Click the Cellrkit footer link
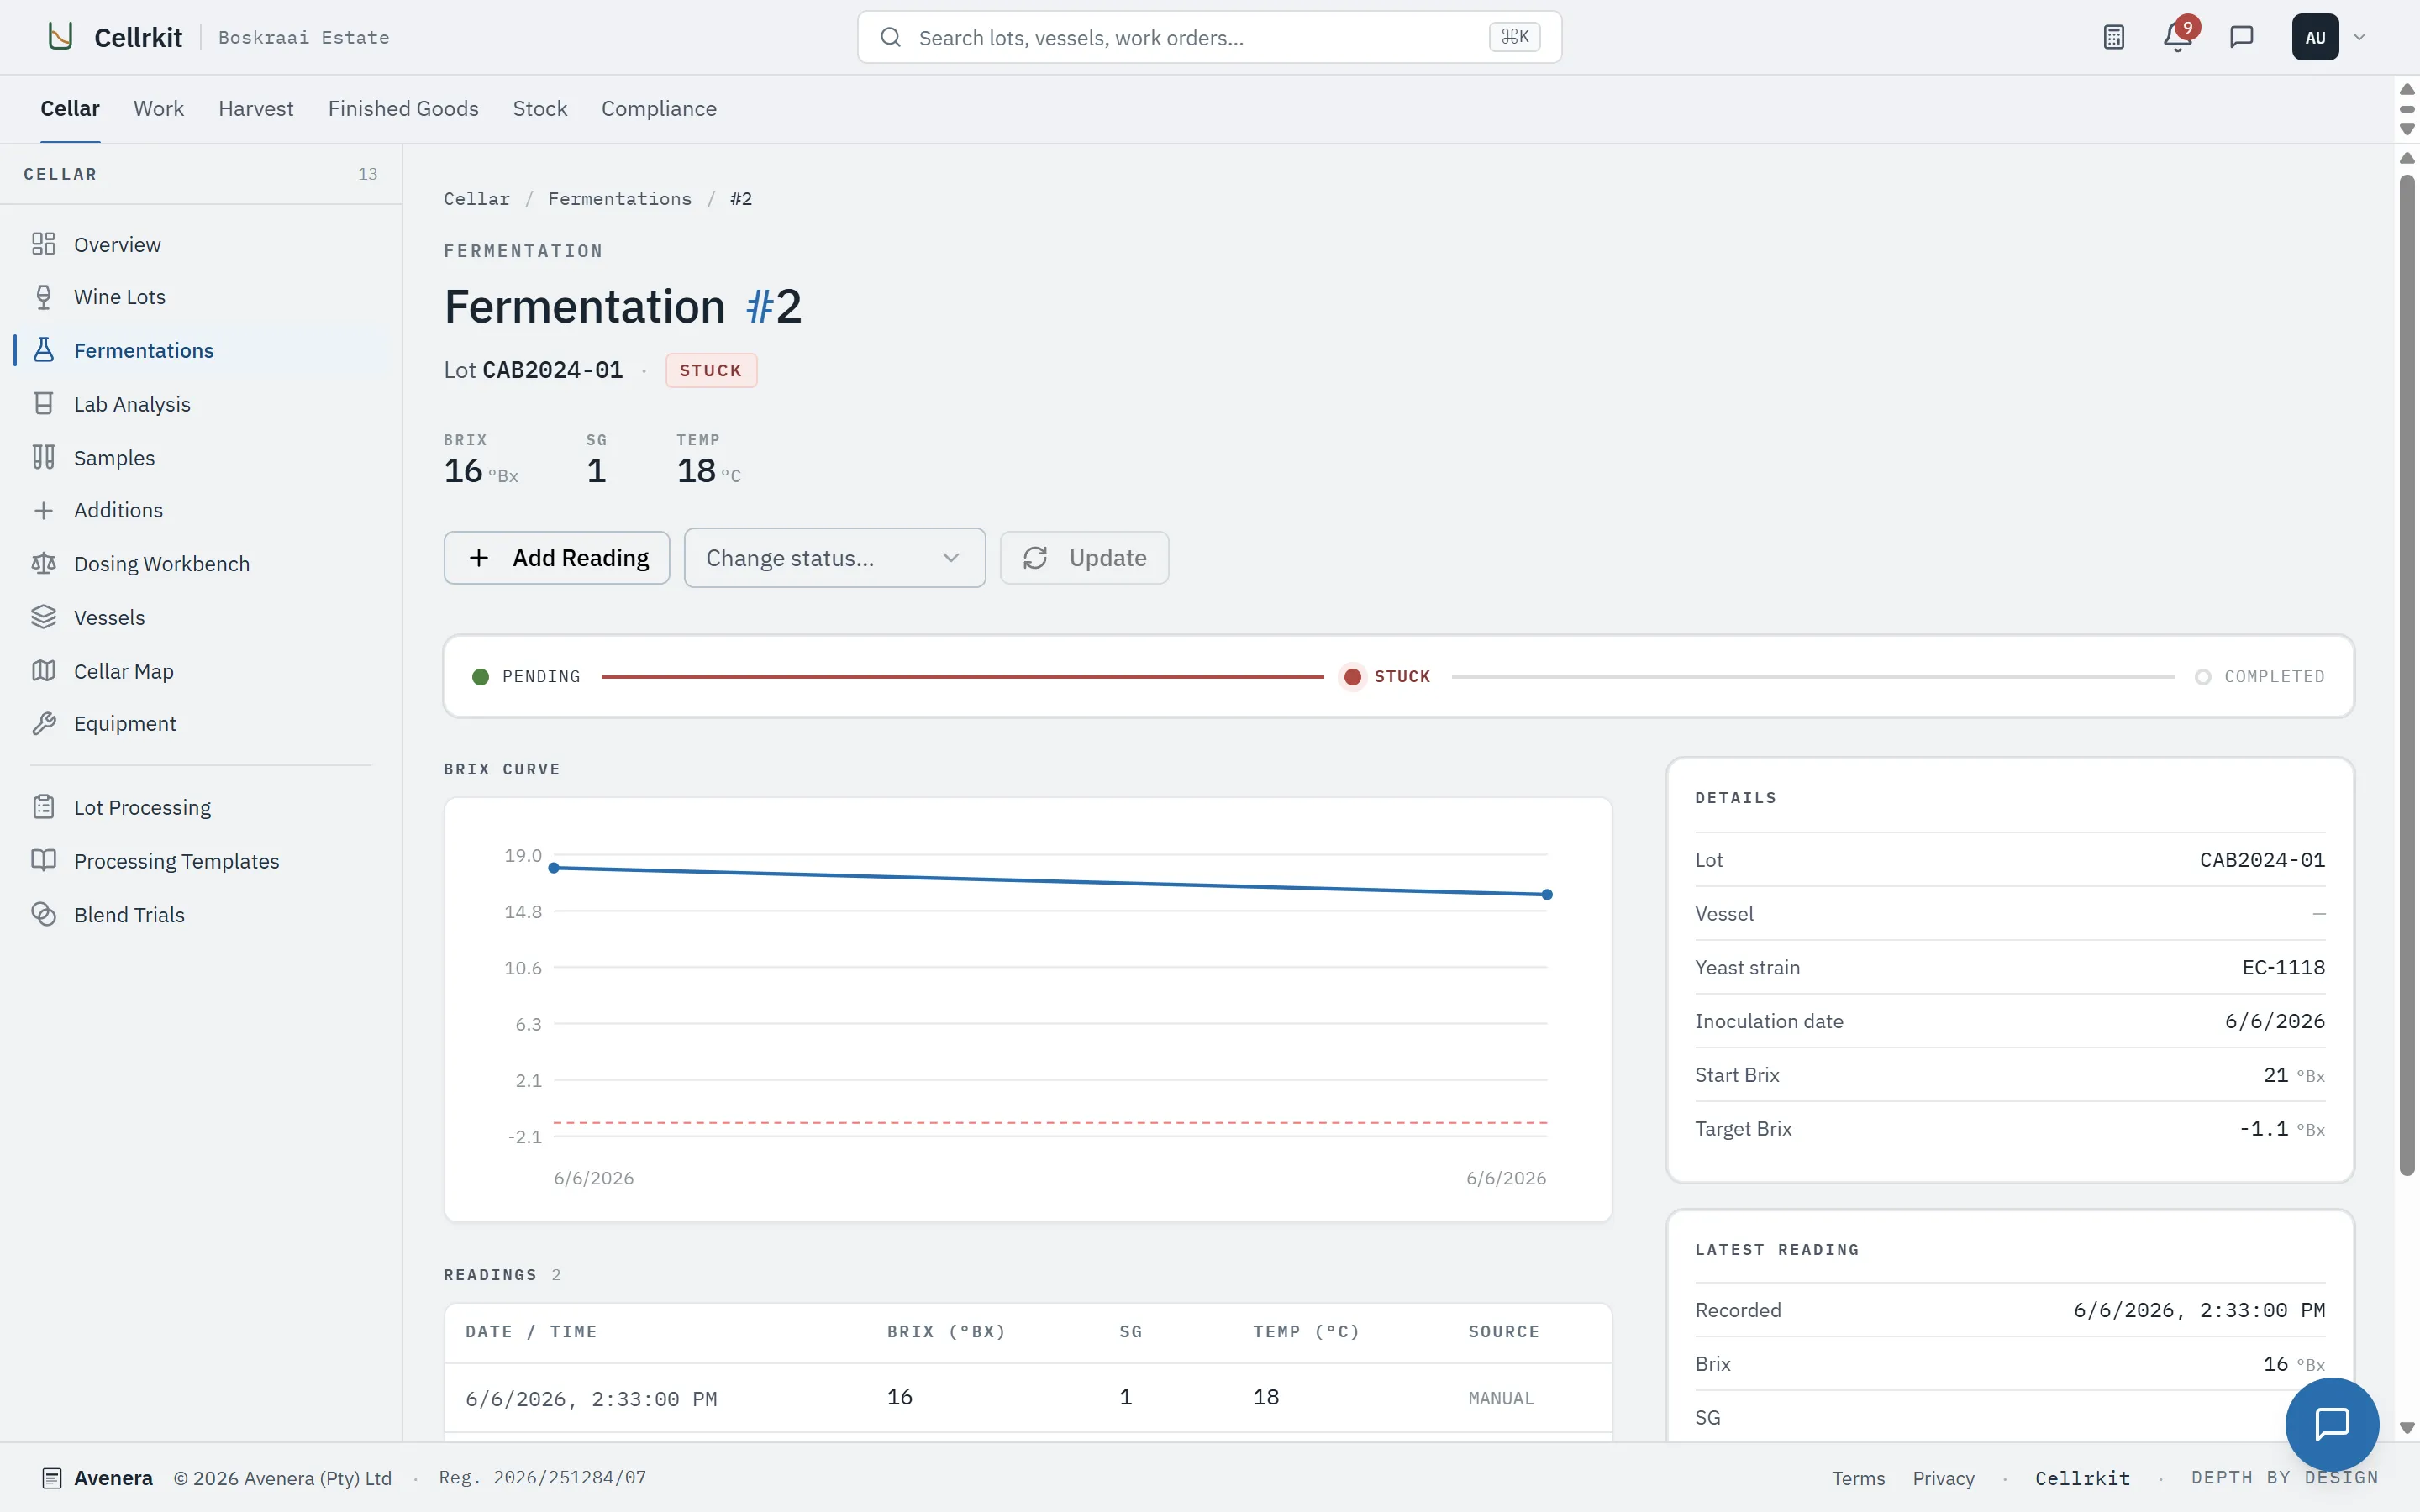 point(2082,1478)
